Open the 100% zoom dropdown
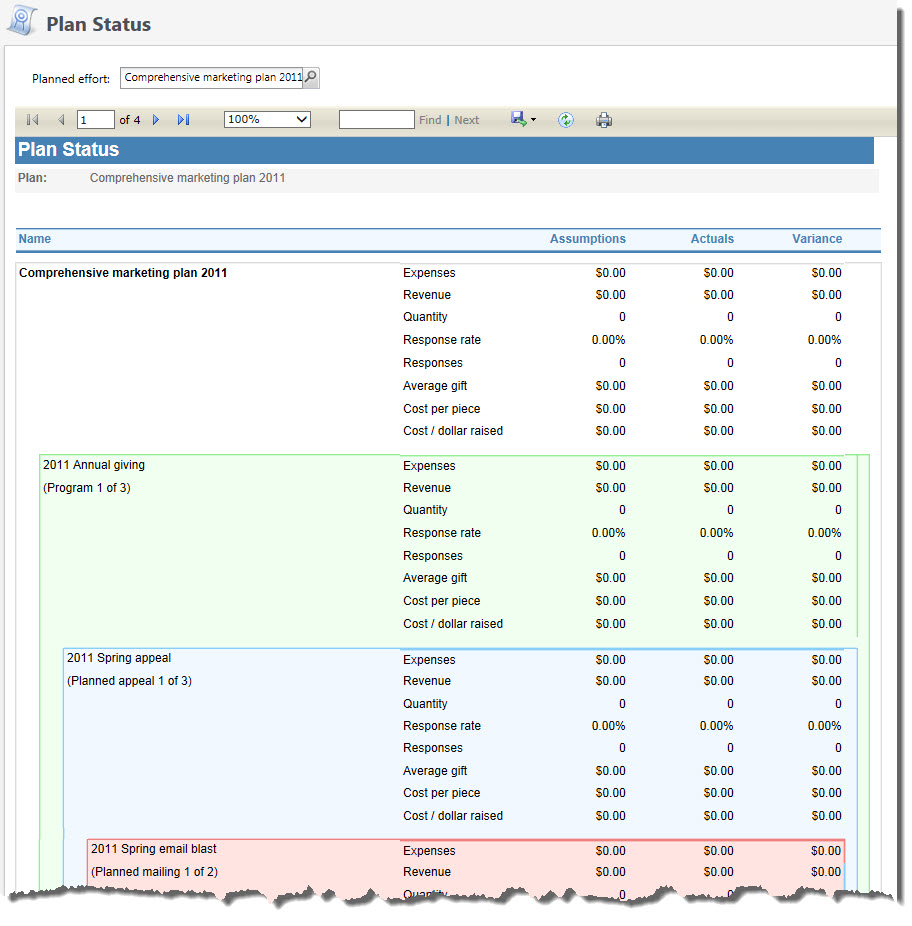The image size is (912, 926). tap(267, 119)
